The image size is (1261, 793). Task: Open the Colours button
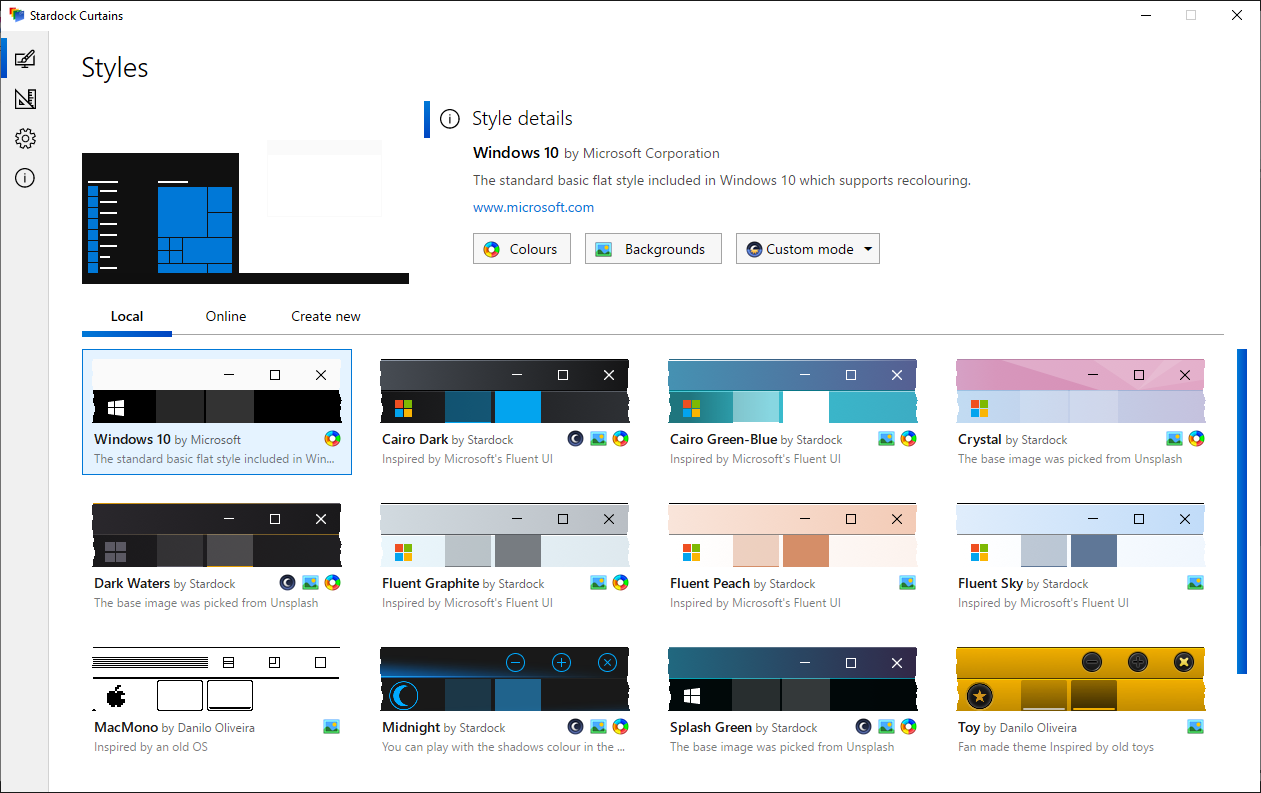tap(522, 249)
